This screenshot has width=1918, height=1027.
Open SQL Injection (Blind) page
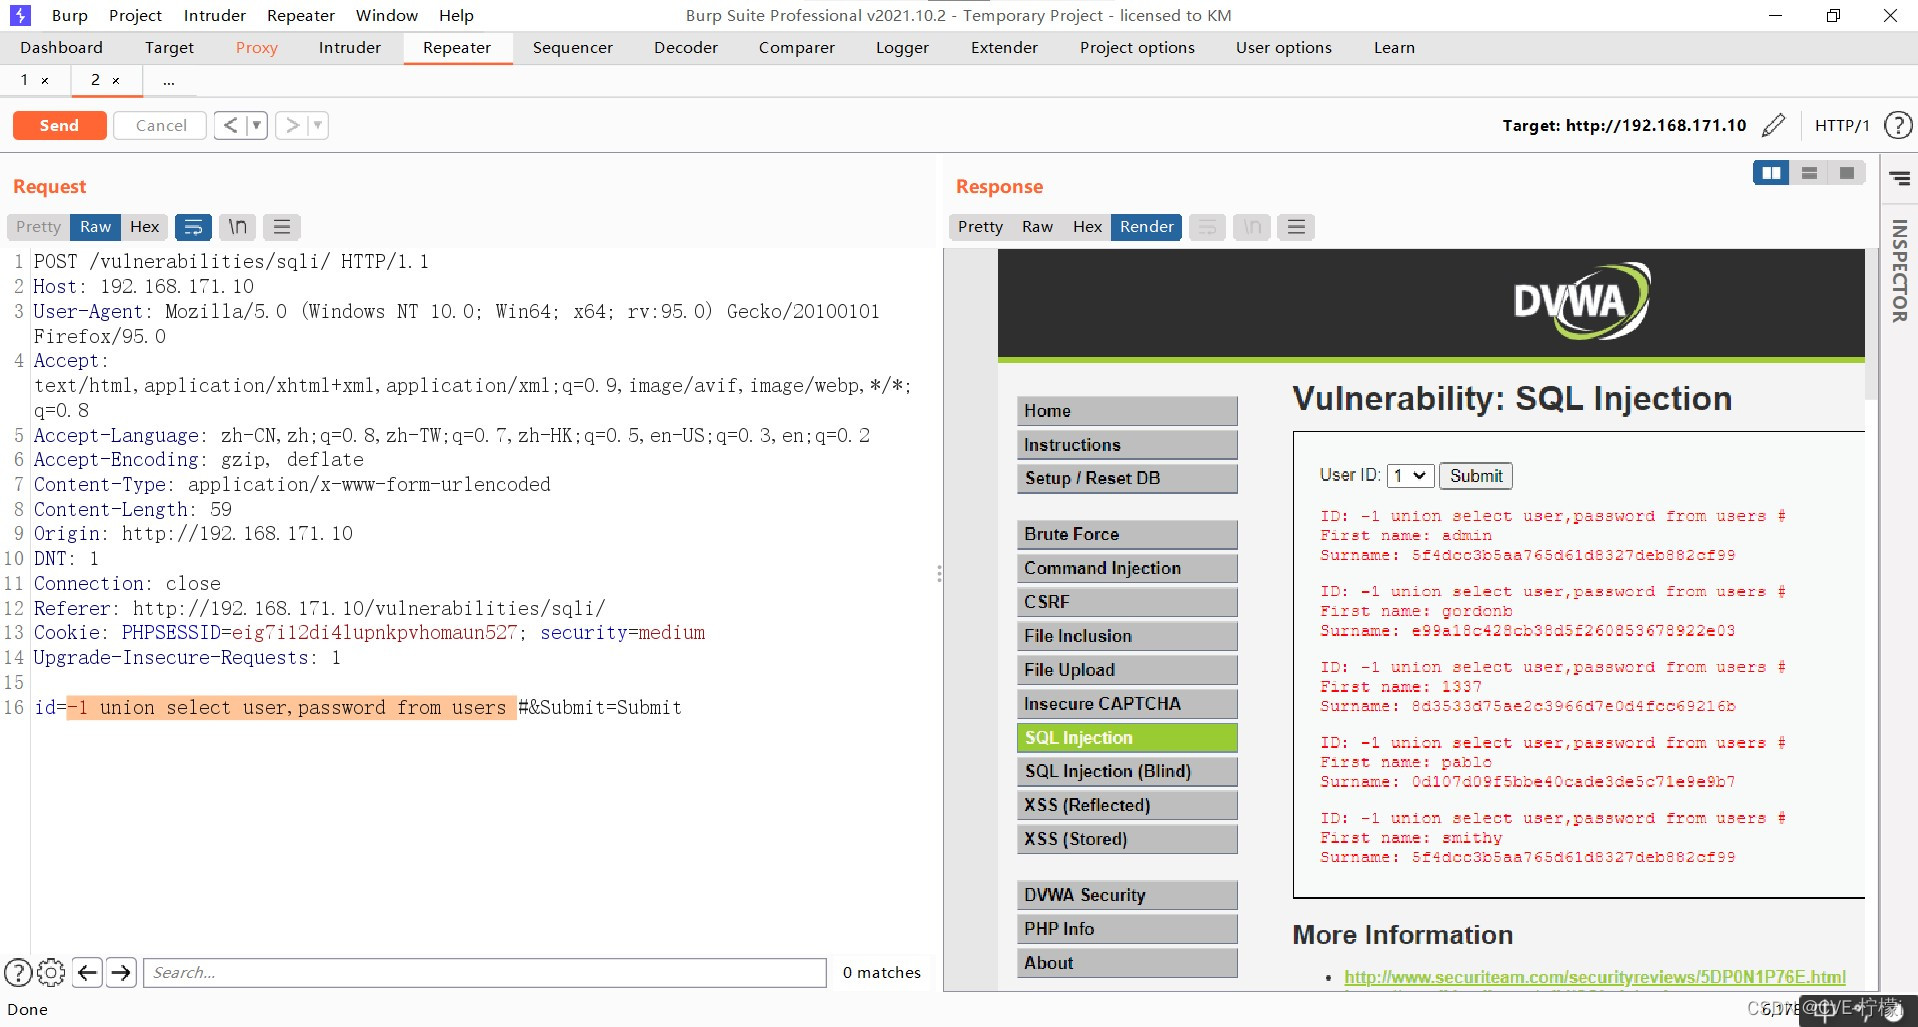pos(1127,771)
